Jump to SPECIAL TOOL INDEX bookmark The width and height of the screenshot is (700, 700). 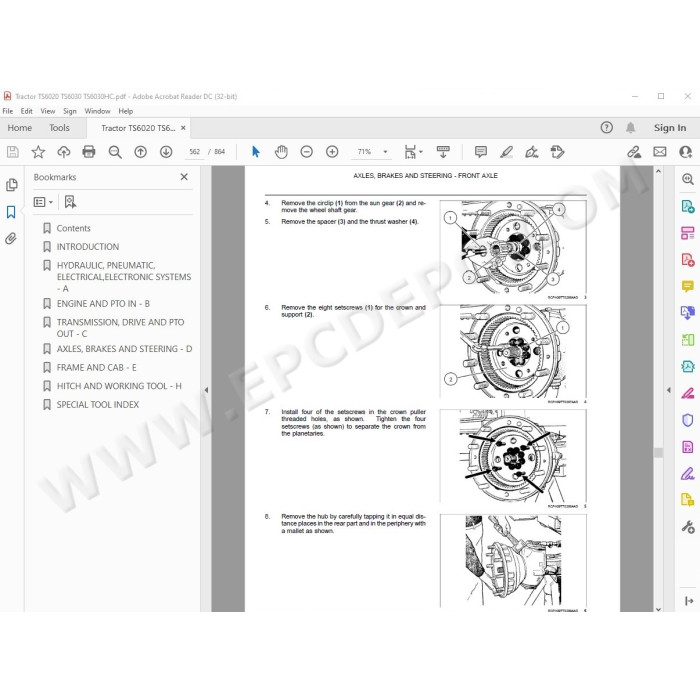[98, 404]
